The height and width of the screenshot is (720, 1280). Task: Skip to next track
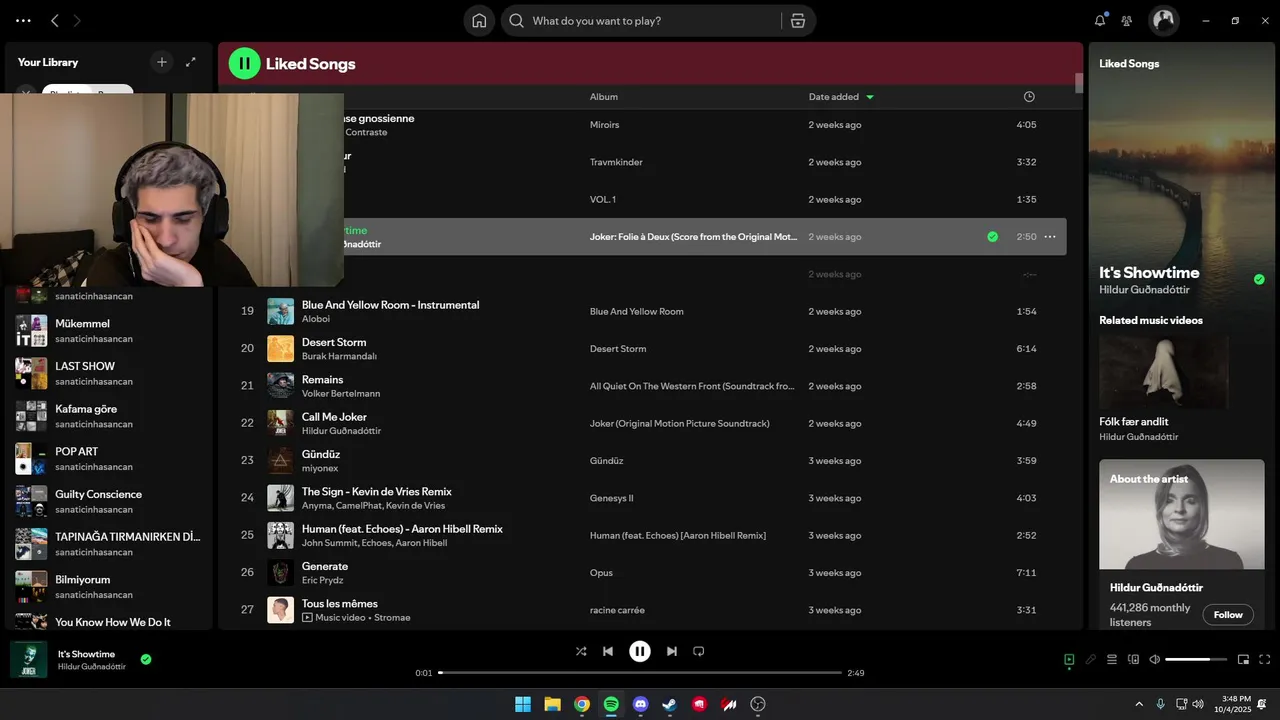[x=672, y=651]
